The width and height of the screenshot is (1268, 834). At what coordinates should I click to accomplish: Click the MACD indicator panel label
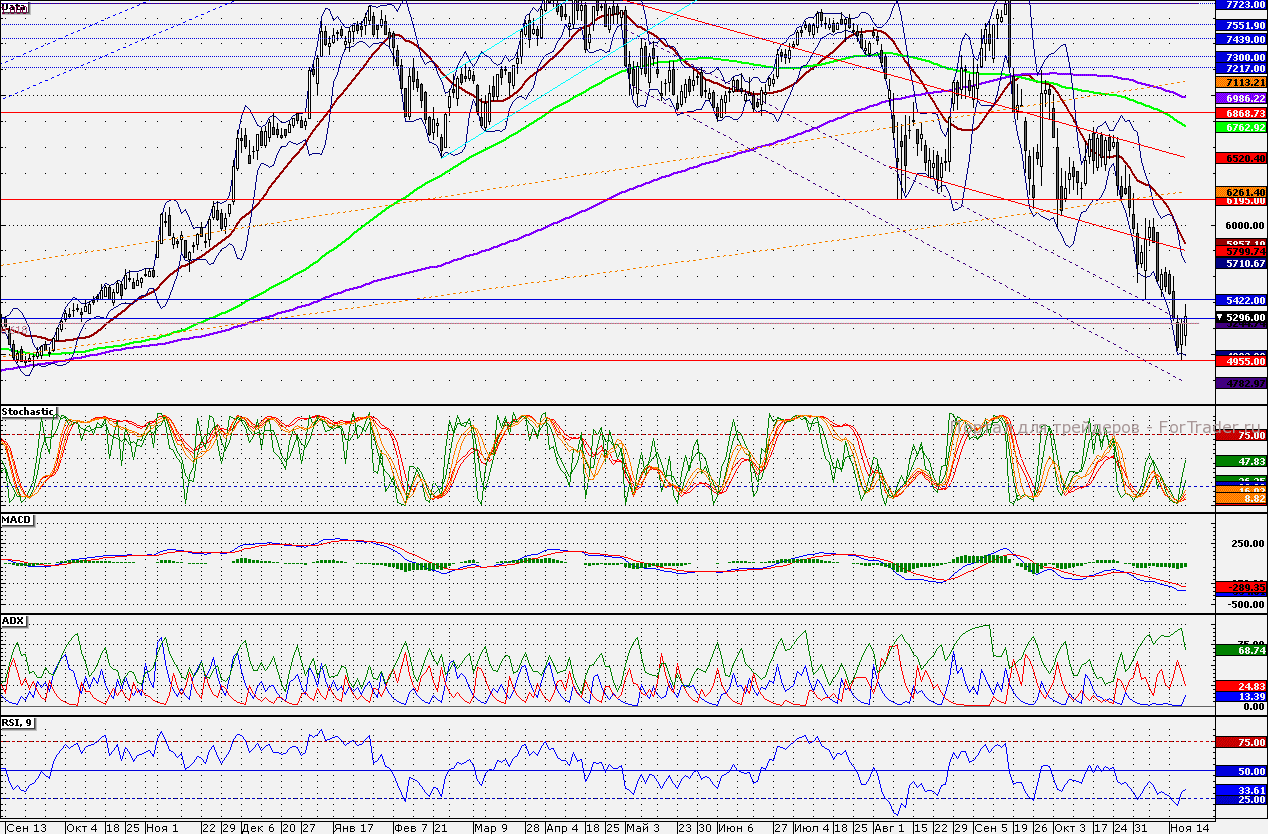[x=16, y=520]
